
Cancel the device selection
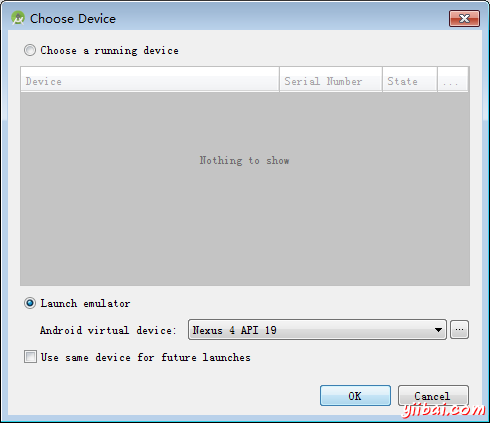(x=433, y=396)
